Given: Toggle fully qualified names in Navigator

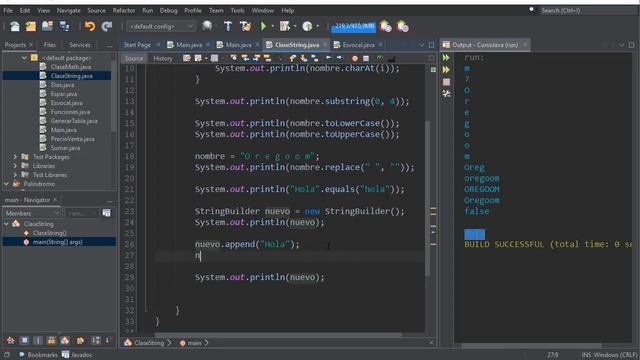Looking at the screenshot, I should click(80, 340).
